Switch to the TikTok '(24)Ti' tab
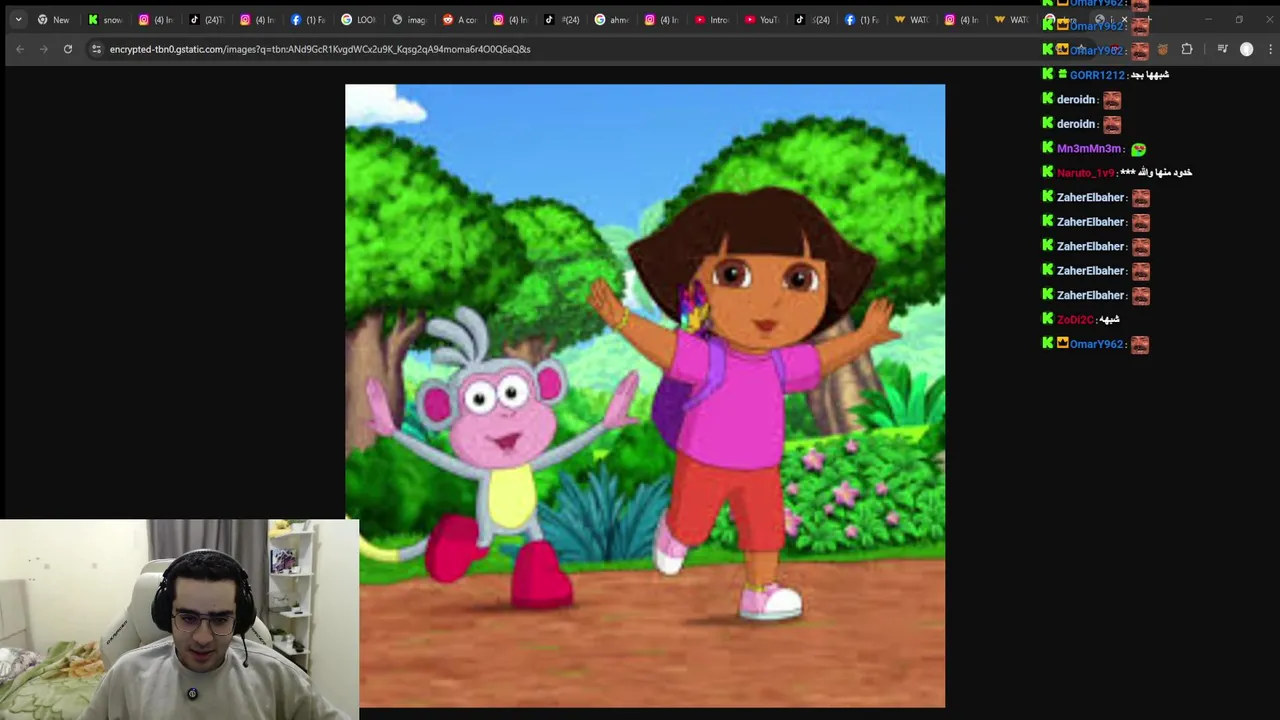1280x720 pixels. click(x=206, y=20)
